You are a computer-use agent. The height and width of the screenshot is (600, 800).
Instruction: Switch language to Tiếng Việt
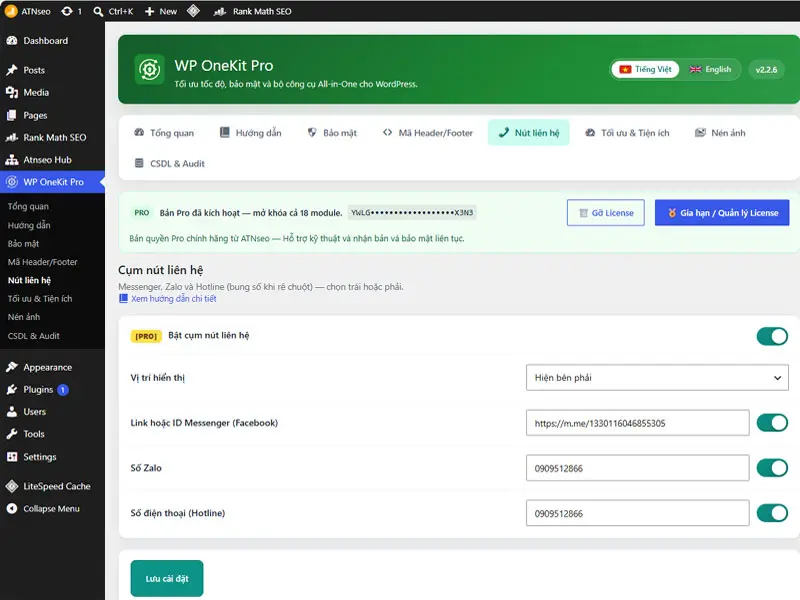645,69
